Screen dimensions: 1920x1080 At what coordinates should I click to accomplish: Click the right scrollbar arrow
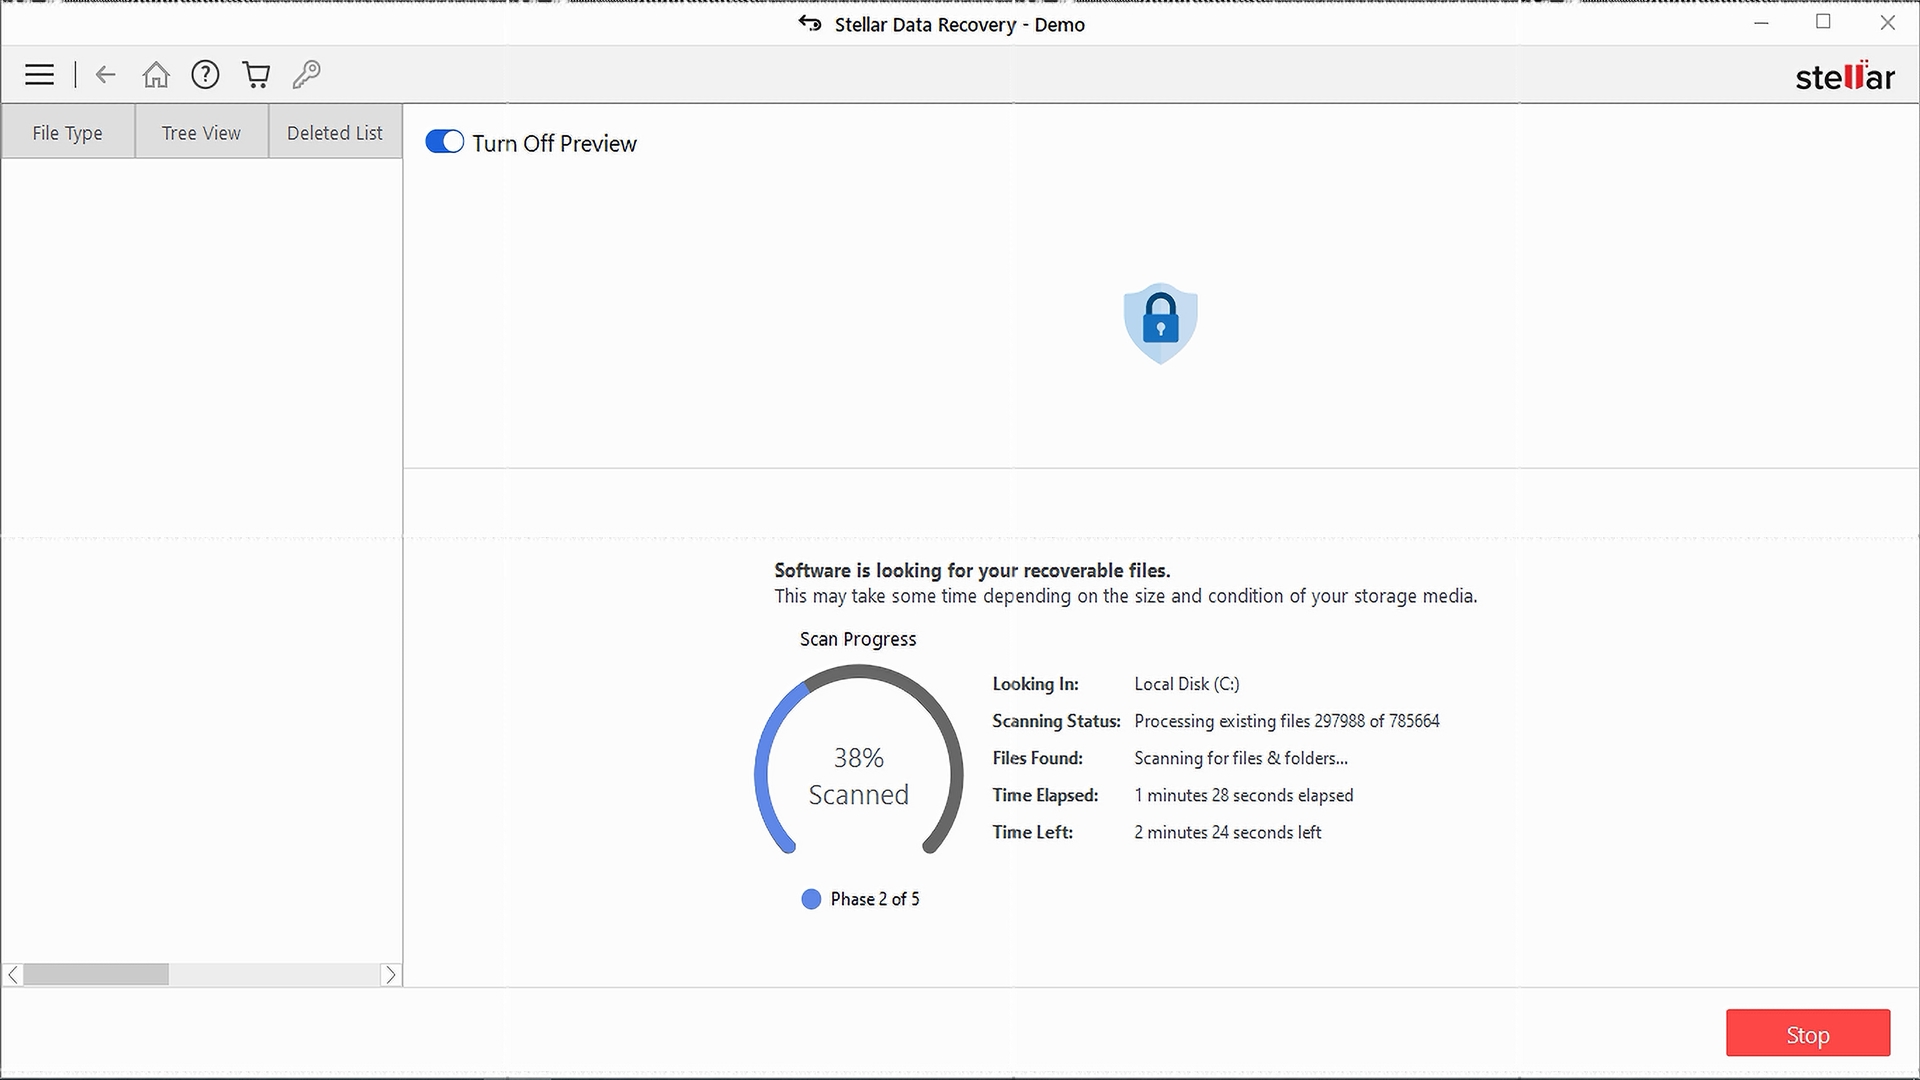(391, 975)
